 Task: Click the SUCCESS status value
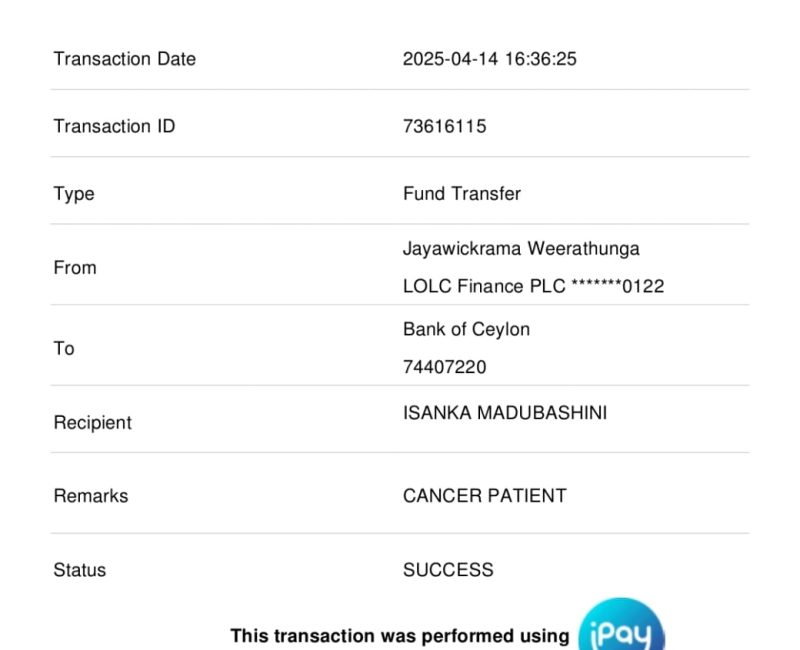click(x=448, y=570)
